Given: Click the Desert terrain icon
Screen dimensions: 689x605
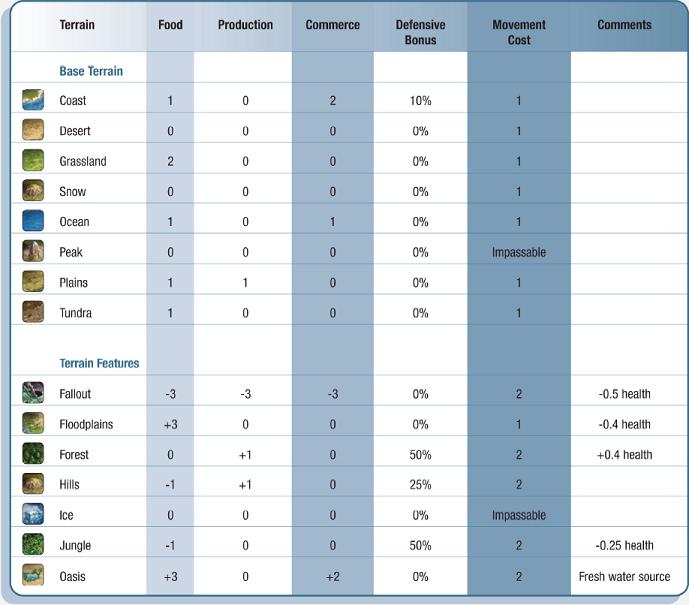Looking at the screenshot, I should [x=33, y=130].
